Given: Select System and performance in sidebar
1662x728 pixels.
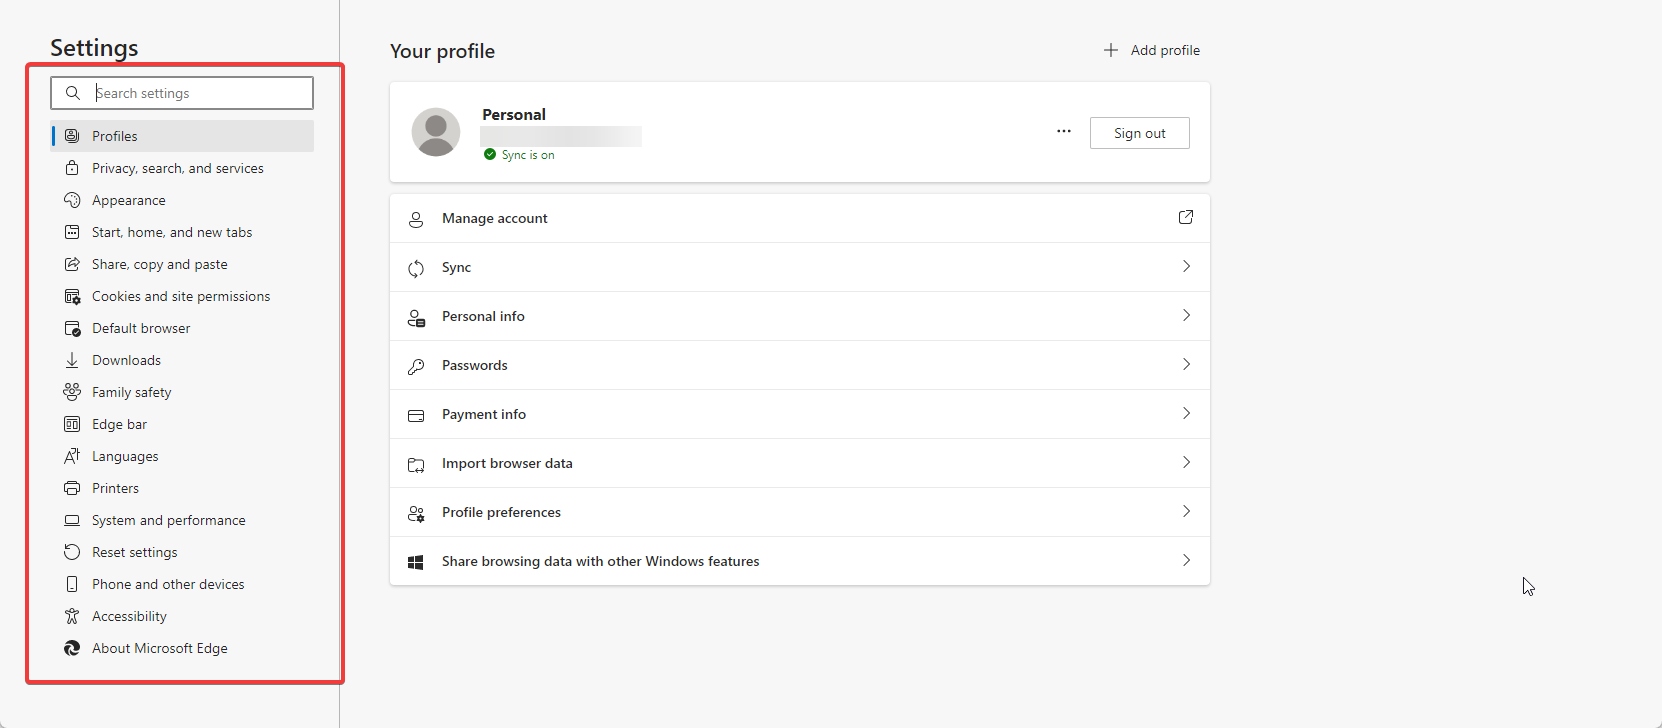Looking at the screenshot, I should click(182, 520).
